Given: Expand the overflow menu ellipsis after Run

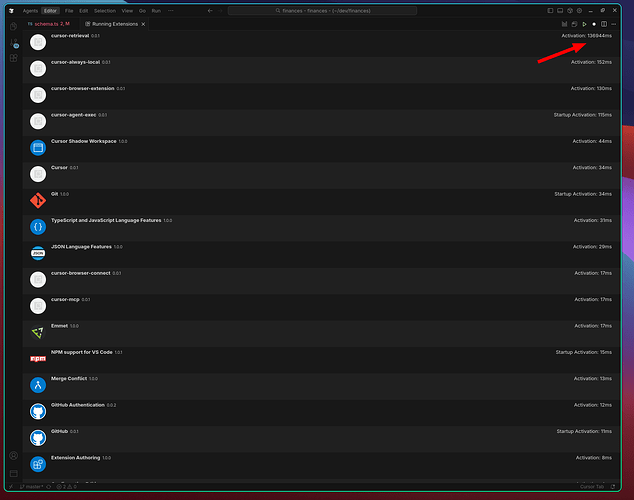Looking at the screenshot, I should point(171,11).
